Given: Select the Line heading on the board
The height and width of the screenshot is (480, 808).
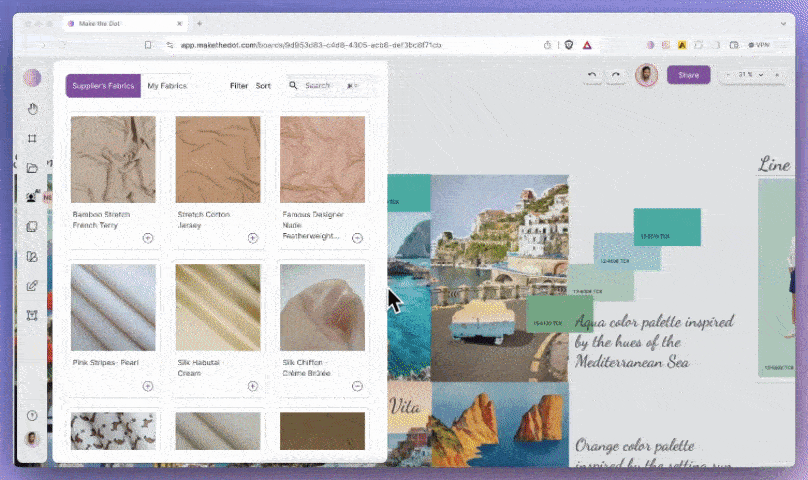Looking at the screenshot, I should coord(774,164).
